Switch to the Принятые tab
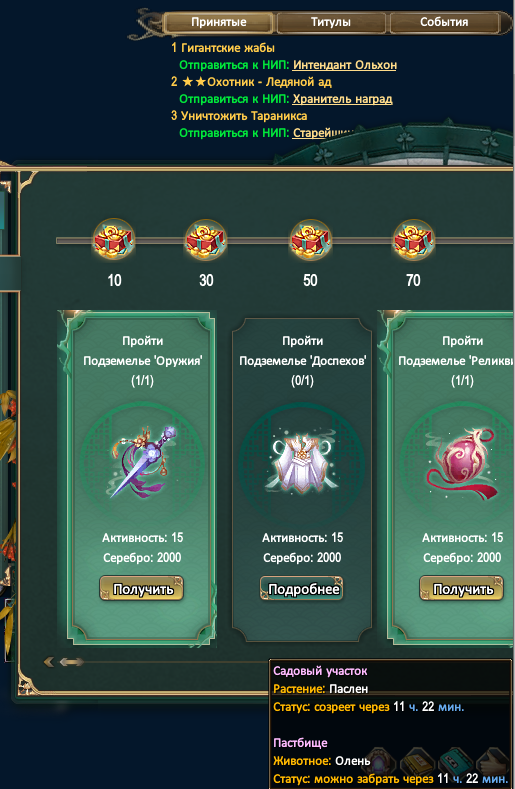Image resolution: width=515 pixels, height=789 pixels. pos(218,22)
